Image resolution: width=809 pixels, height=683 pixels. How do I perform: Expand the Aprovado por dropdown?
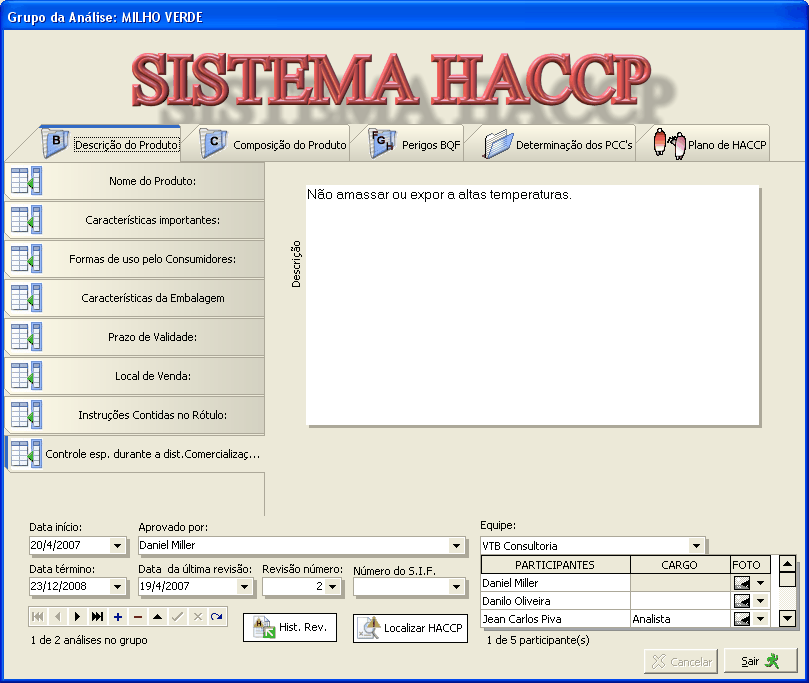pyautogui.click(x=456, y=545)
